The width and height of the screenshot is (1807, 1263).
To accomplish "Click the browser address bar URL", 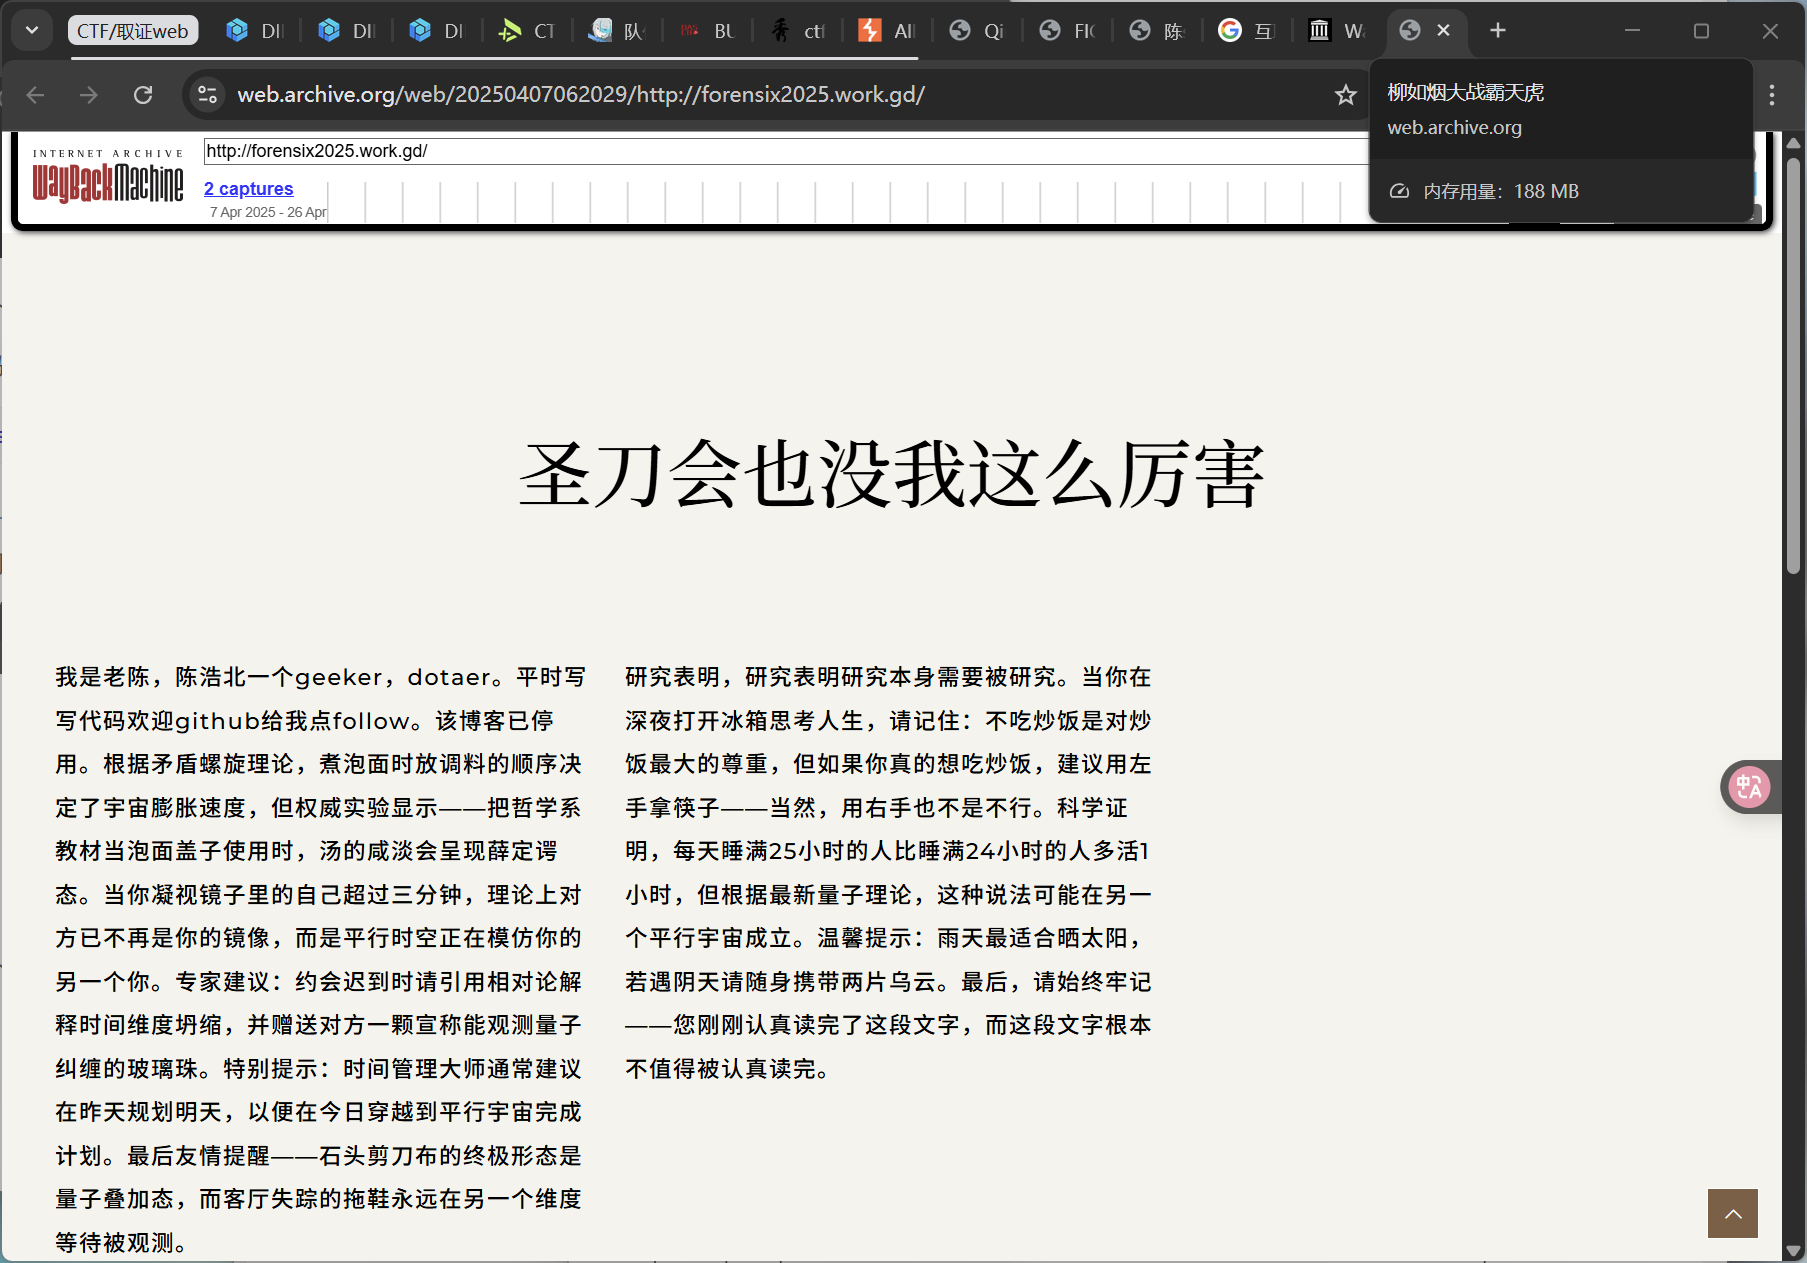I will pos(580,95).
